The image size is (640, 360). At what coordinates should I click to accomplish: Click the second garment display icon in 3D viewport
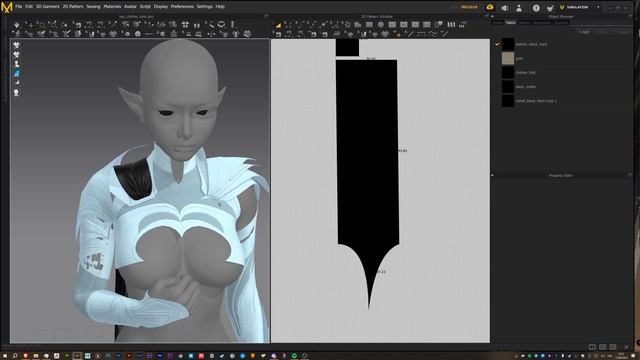16,54
